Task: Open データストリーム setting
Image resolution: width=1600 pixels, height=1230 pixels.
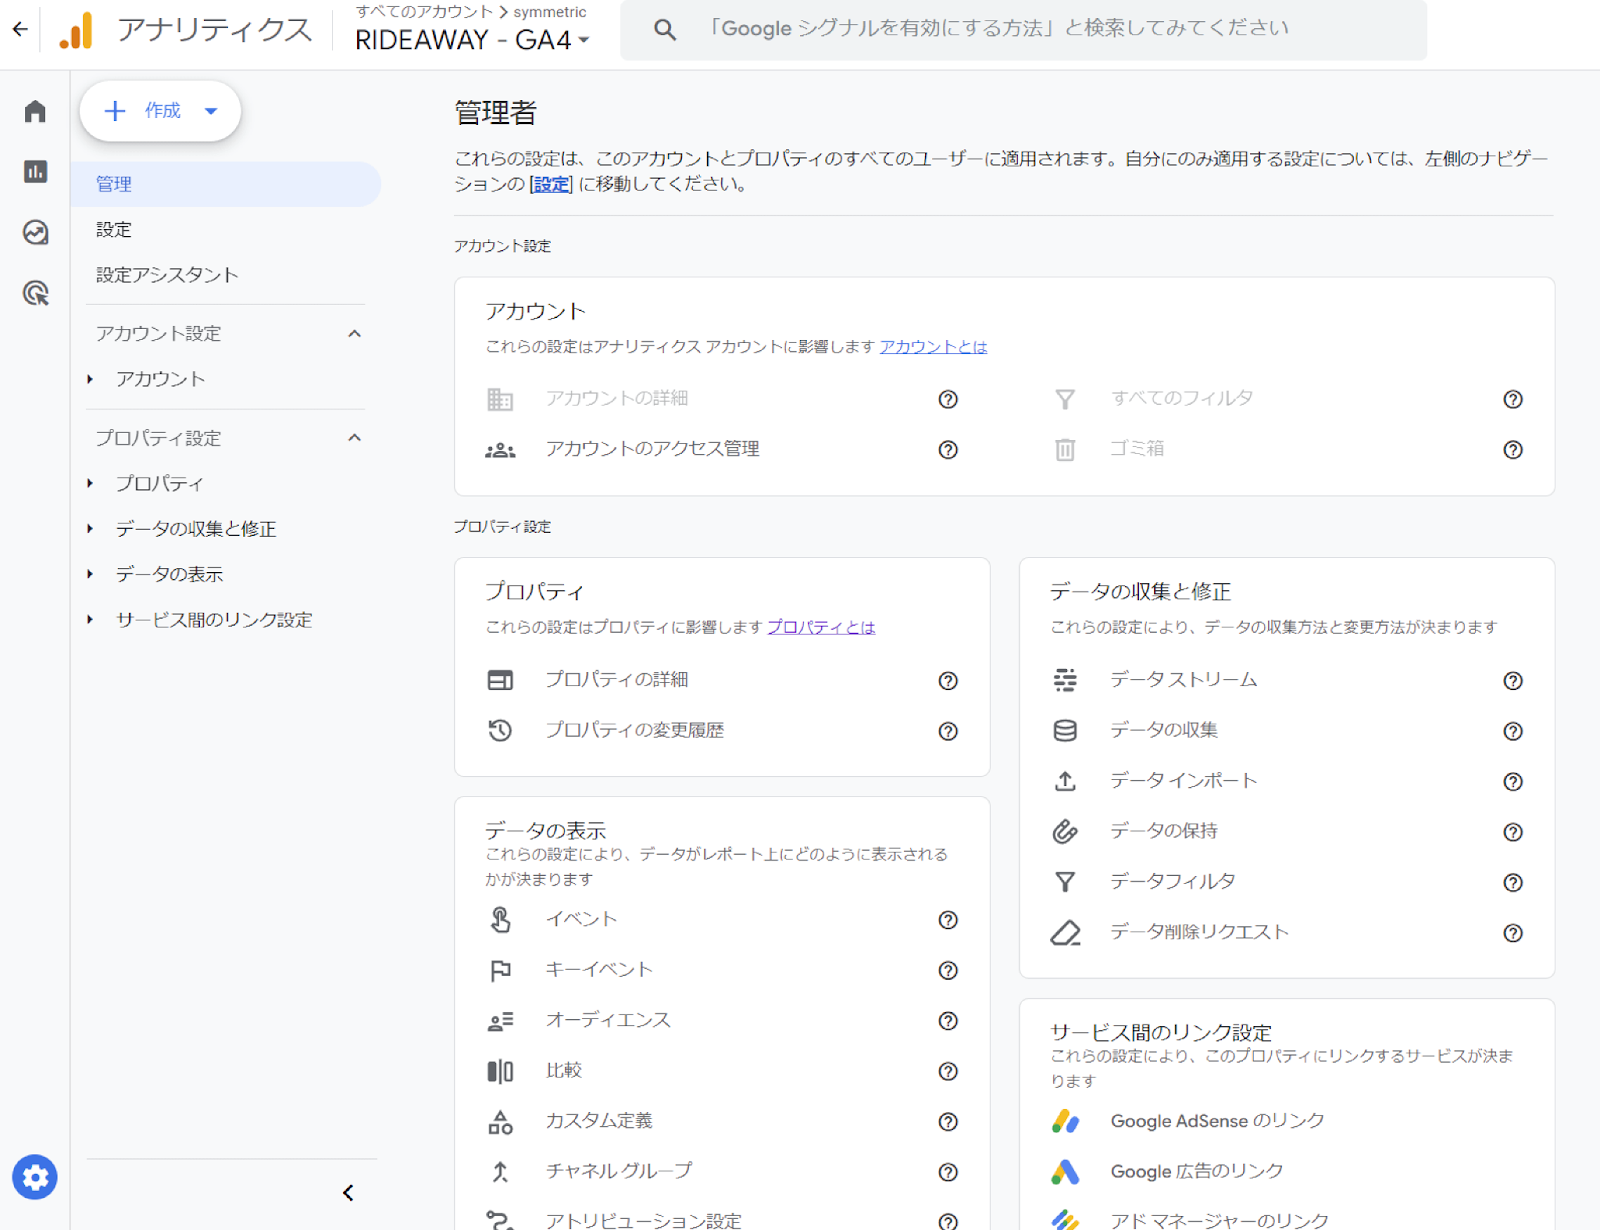Action: click(x=1183, y=680)
